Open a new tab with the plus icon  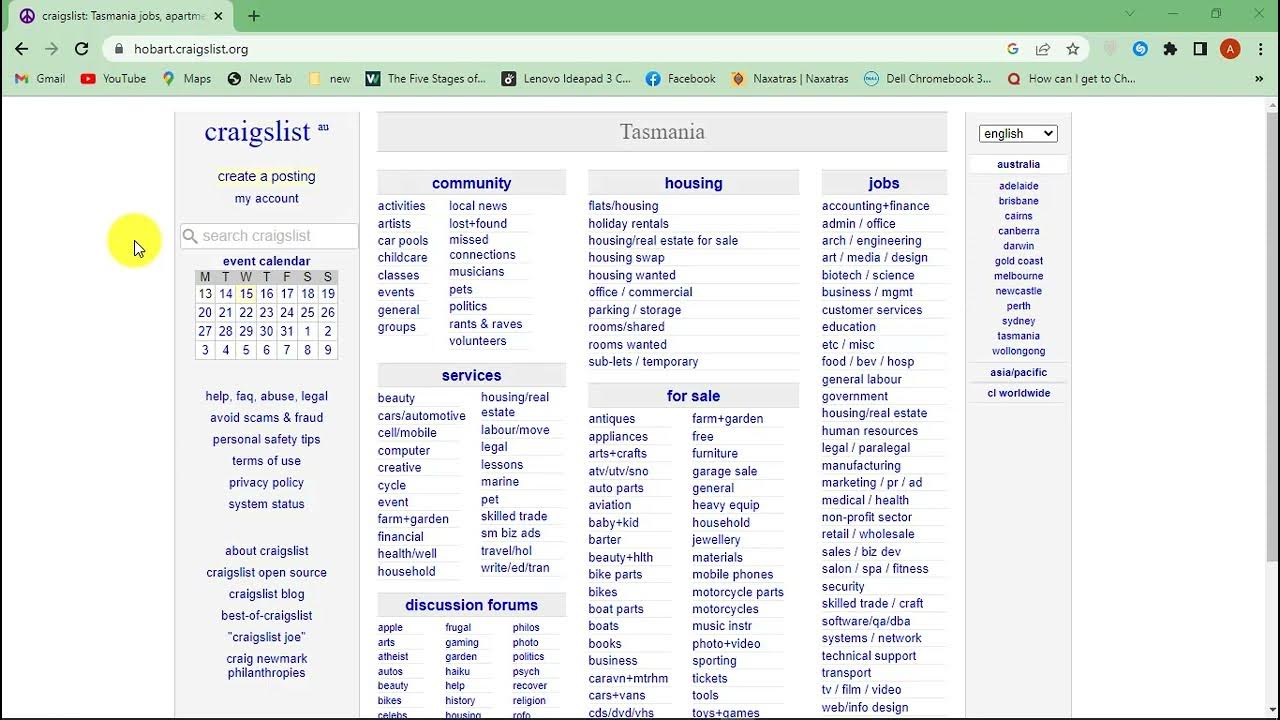pos(254,16)
